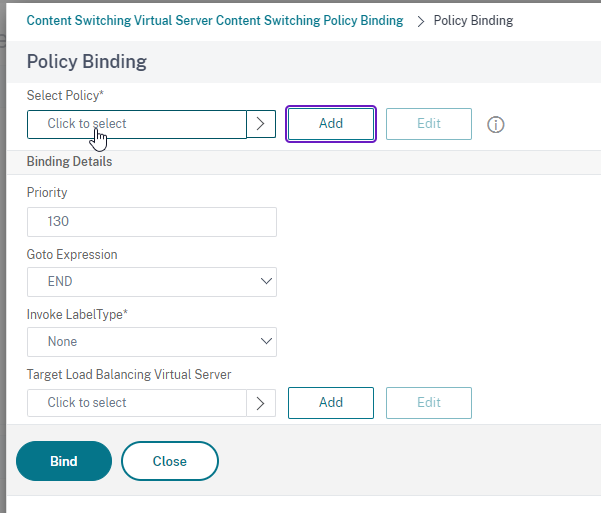This screenshot has width=601, height=513.
Task: Expand the Invoke LabelType None dropdown
Action: [152, 342]
